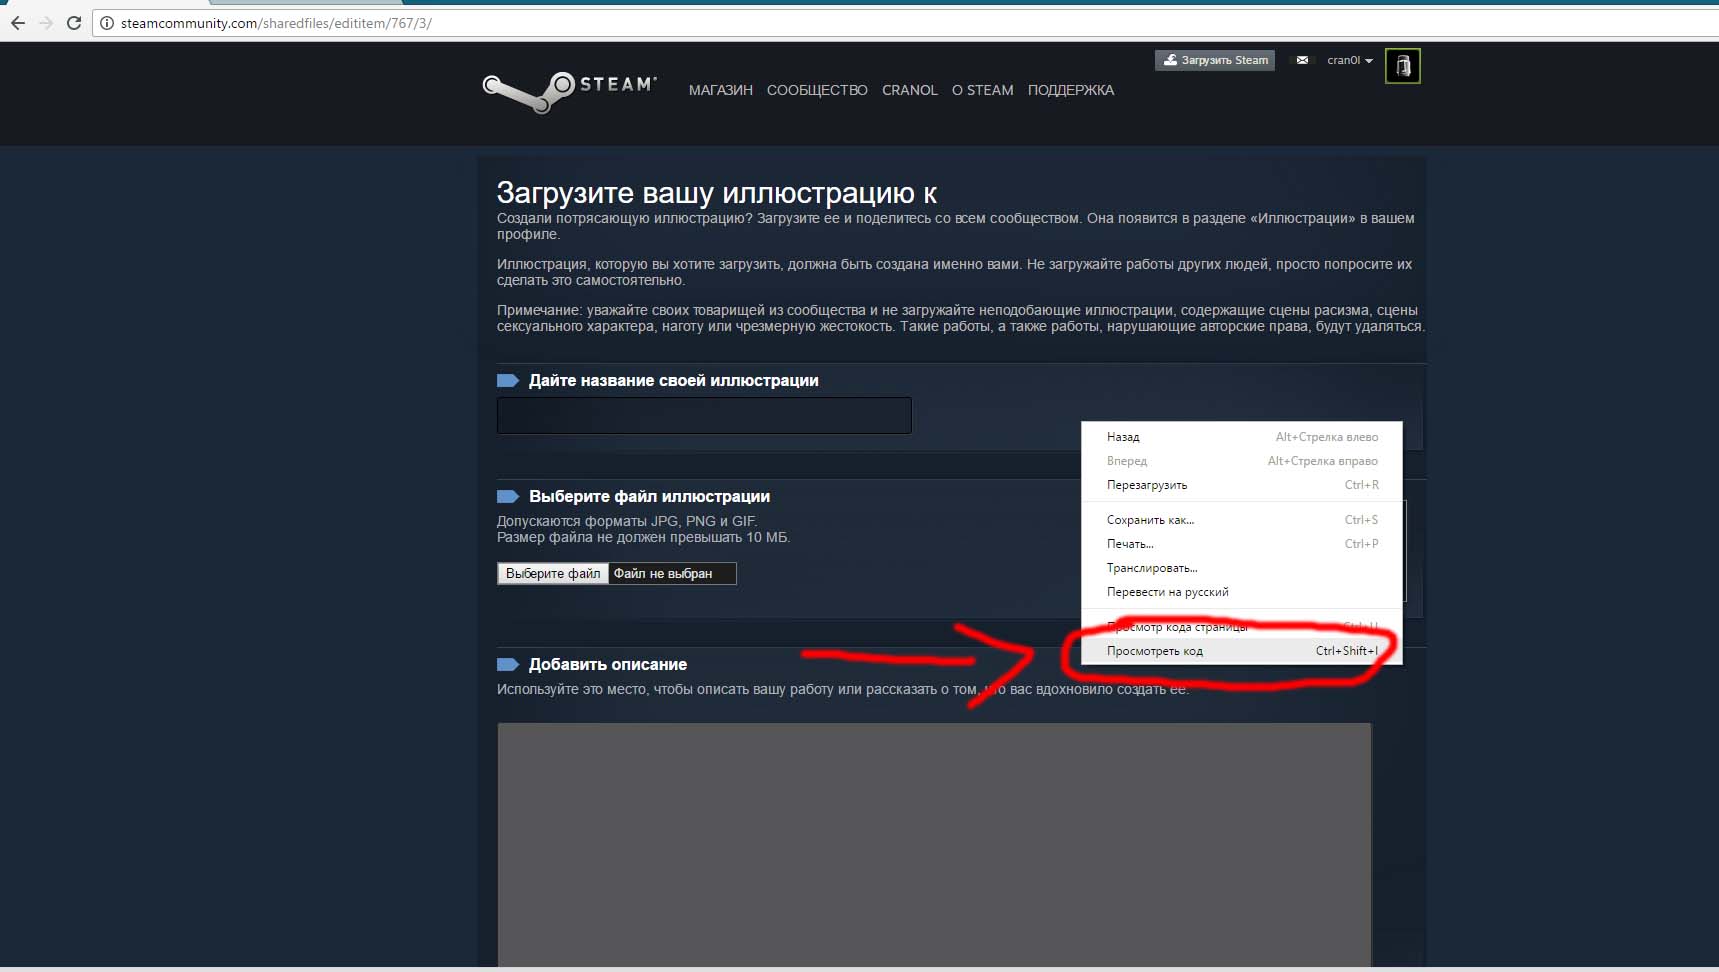Focus the illustration title input field

click(x=704, y=415)
